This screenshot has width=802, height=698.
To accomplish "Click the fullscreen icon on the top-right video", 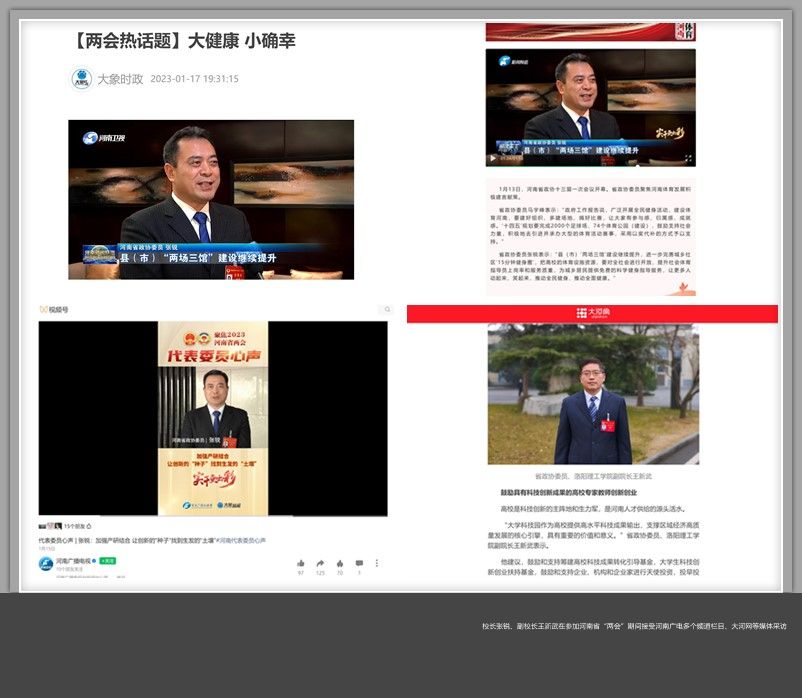I will click(x=688, y=158).
